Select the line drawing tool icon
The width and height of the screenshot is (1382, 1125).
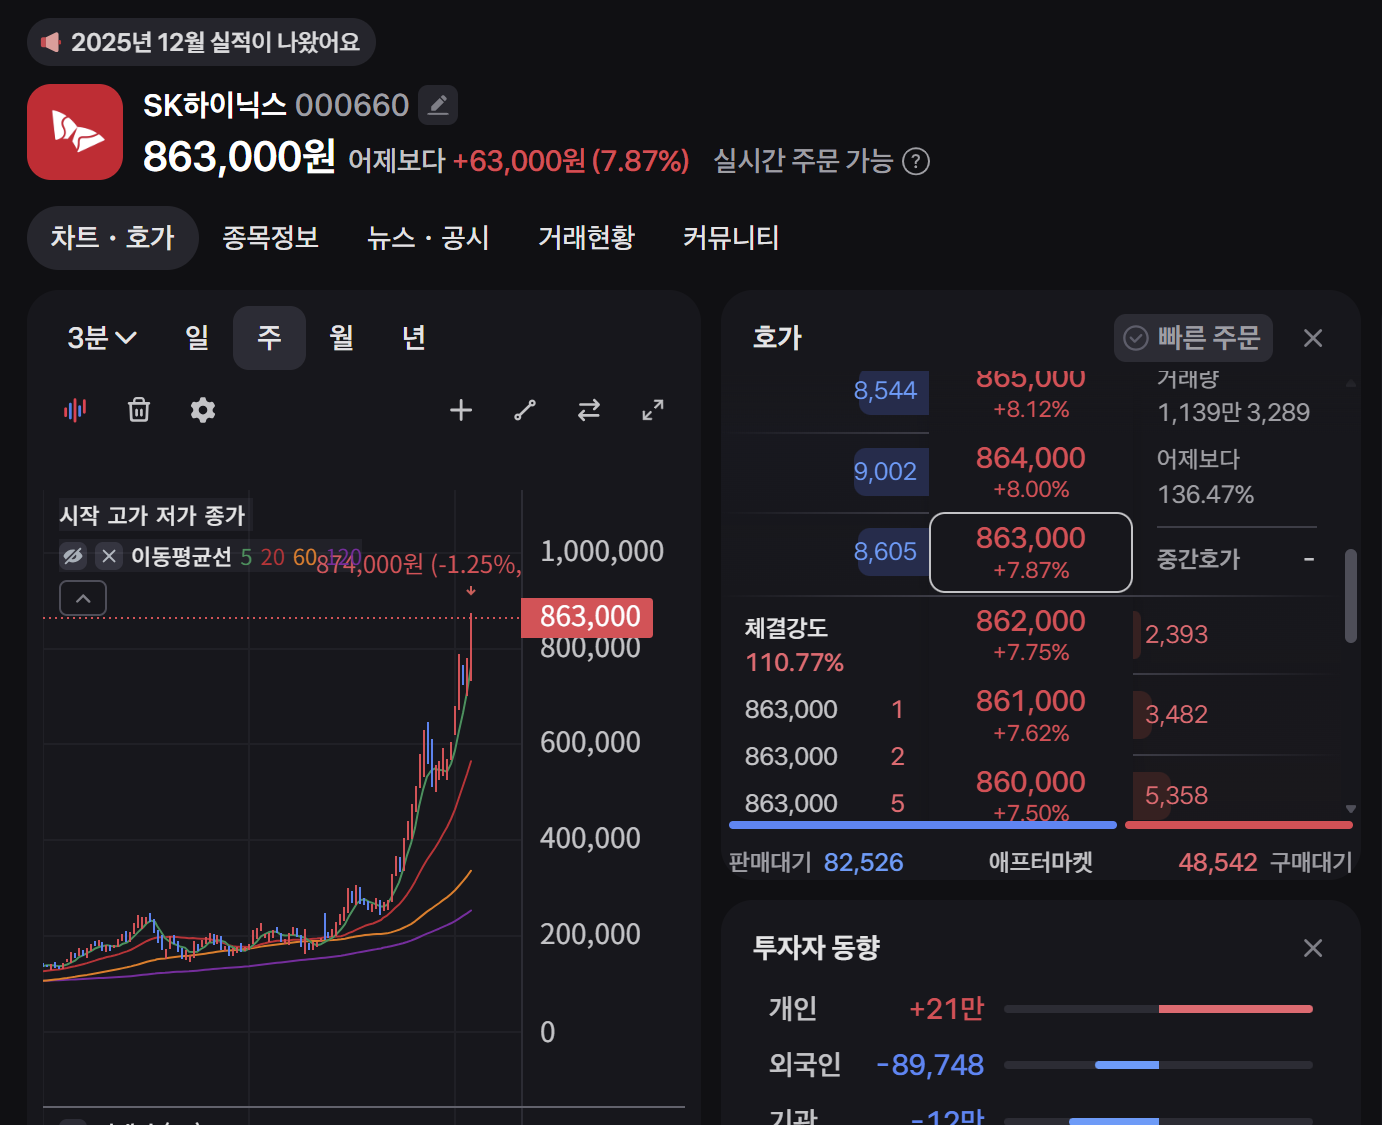click(x=525, y=410)
